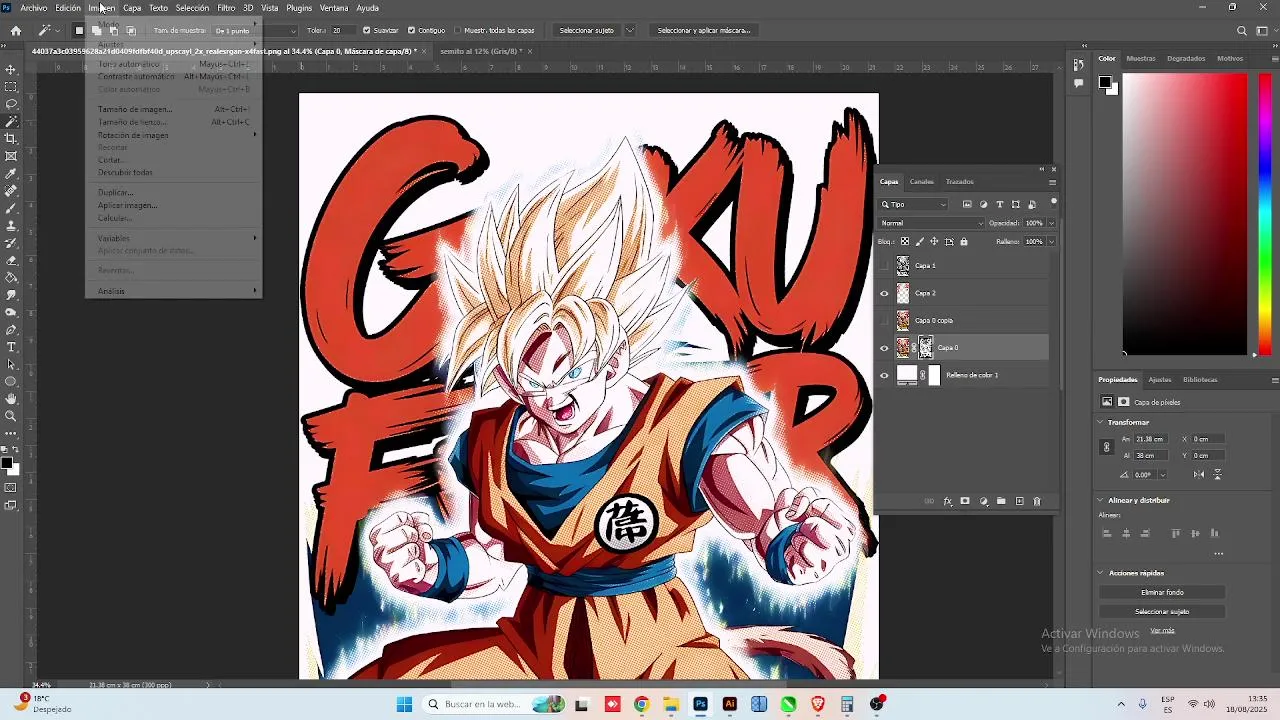Select the Lasso tool
This screenshot has height=720, width=1280.
pyautogui.click(x=11, y=104)
